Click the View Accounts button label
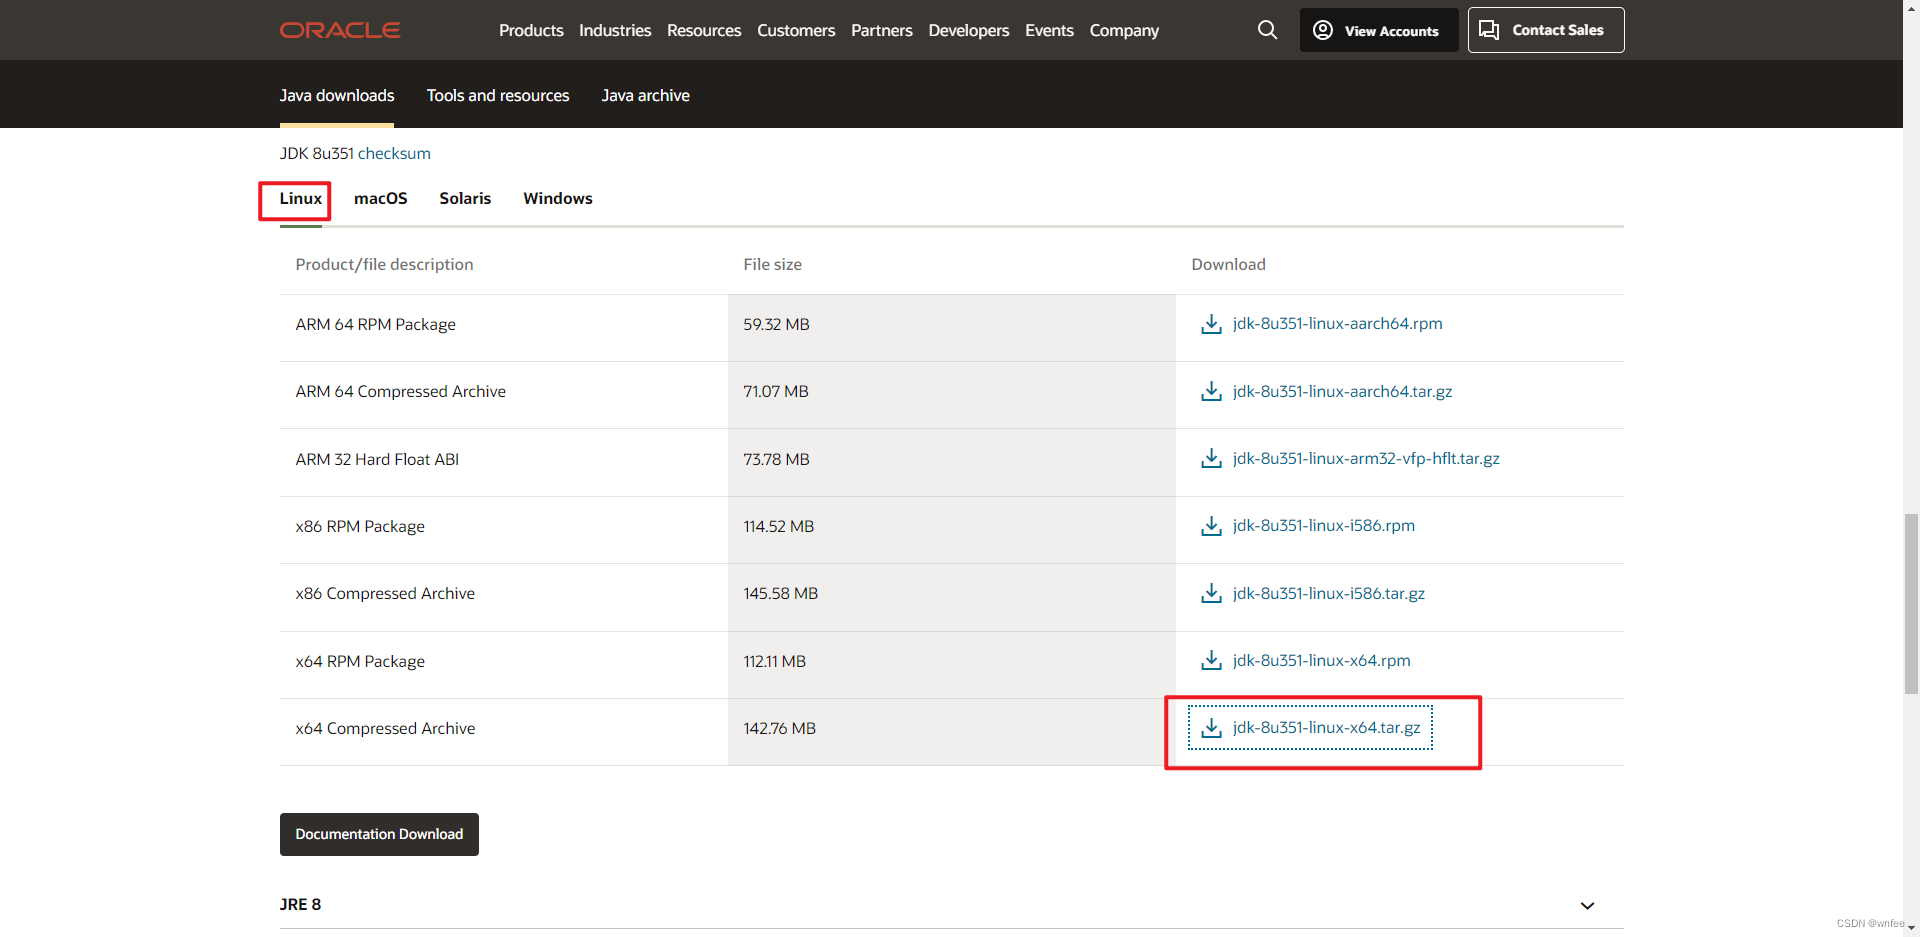 1391,31
